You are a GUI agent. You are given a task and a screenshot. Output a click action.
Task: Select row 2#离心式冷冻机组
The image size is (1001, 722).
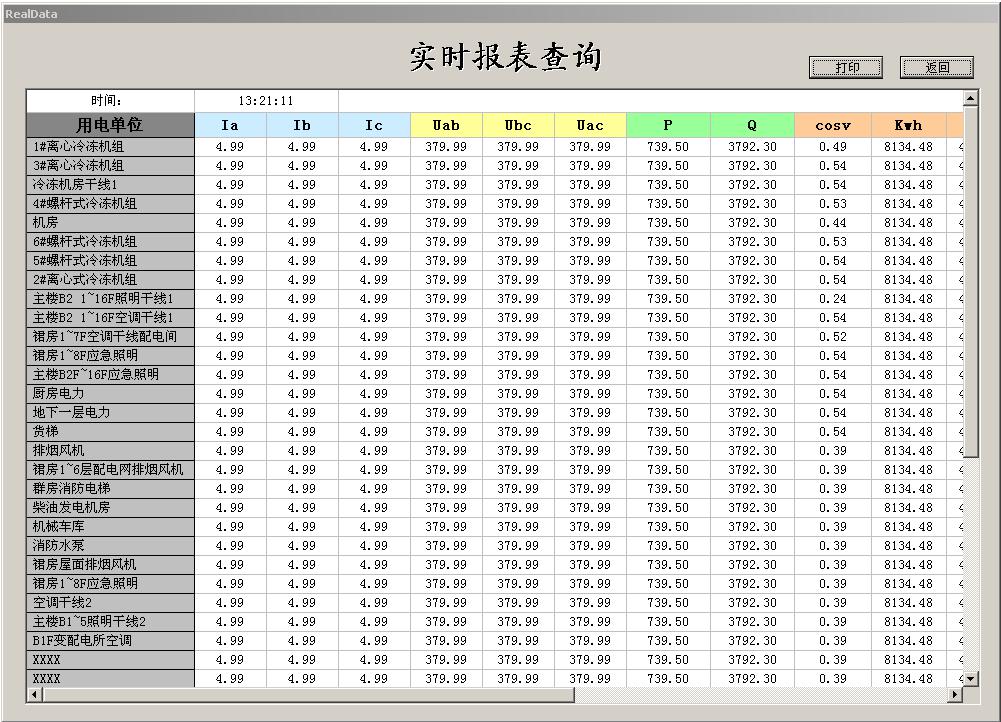click(x=110, y=280)
